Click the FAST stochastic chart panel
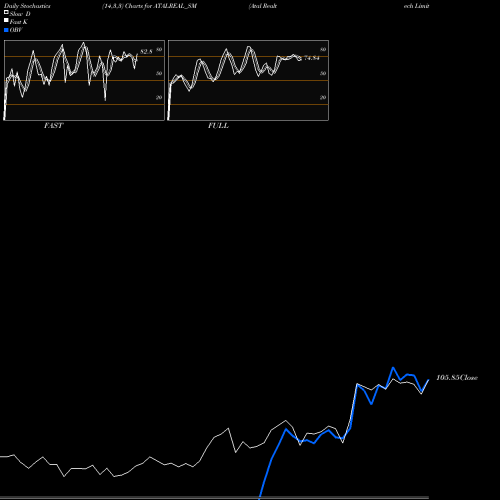Image resolution: width=500 pixels, height=500 pixels. [84, 80]
